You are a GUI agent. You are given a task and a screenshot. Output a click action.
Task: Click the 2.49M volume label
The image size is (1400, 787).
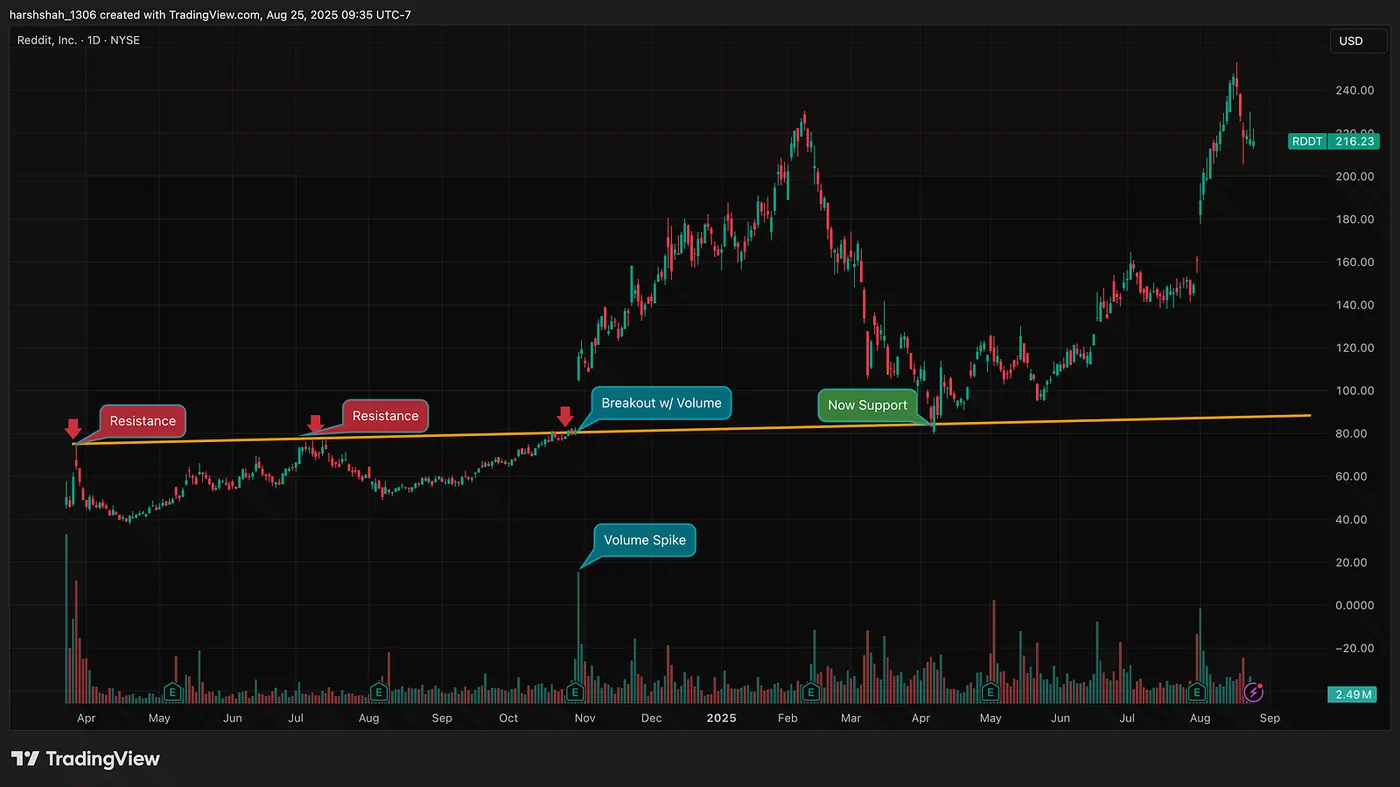(x=1353, y=694)
